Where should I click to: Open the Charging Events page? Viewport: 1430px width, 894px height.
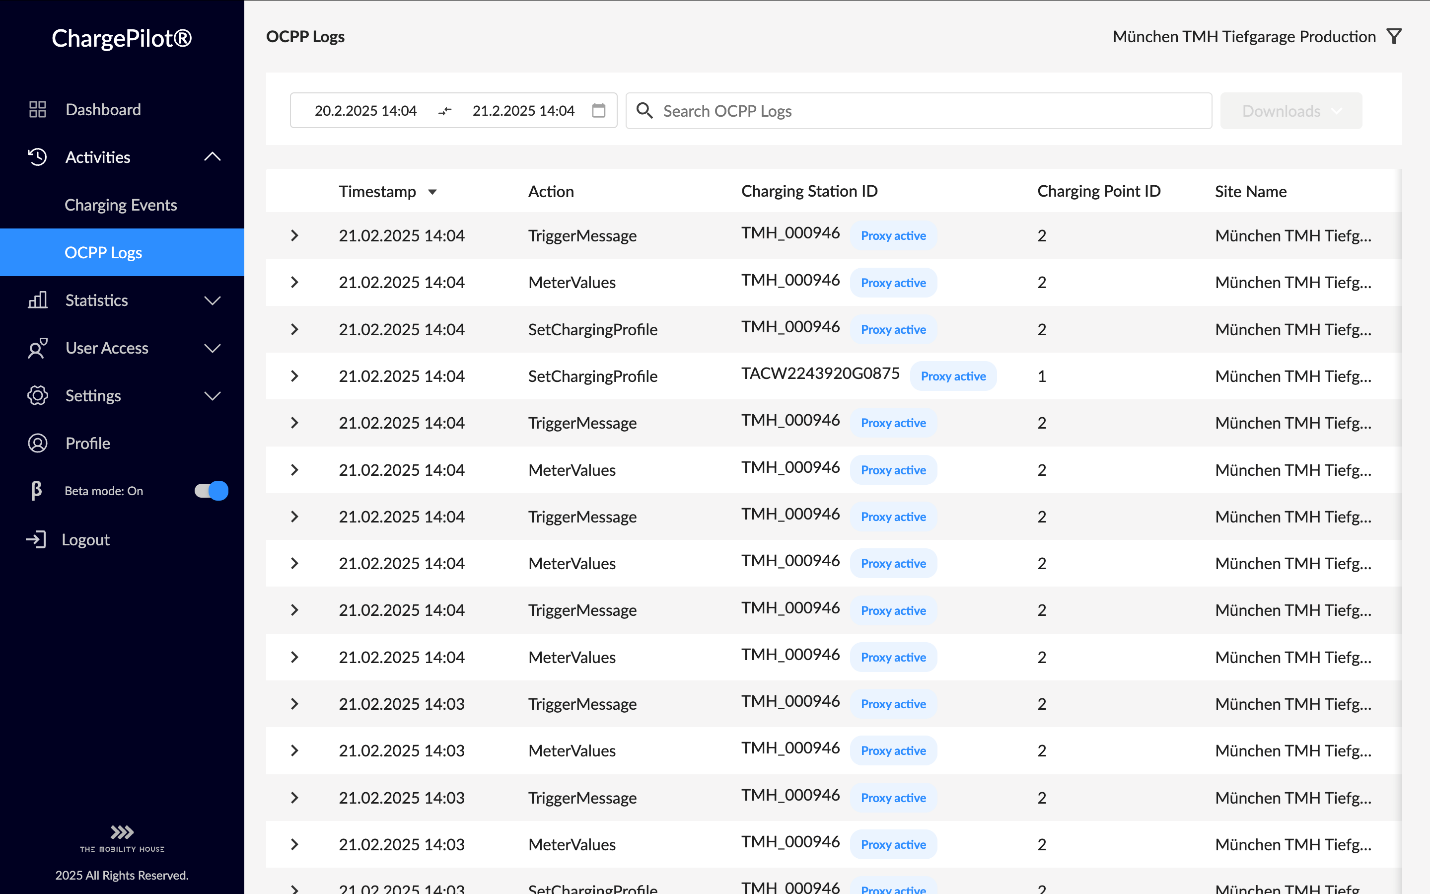121,205
